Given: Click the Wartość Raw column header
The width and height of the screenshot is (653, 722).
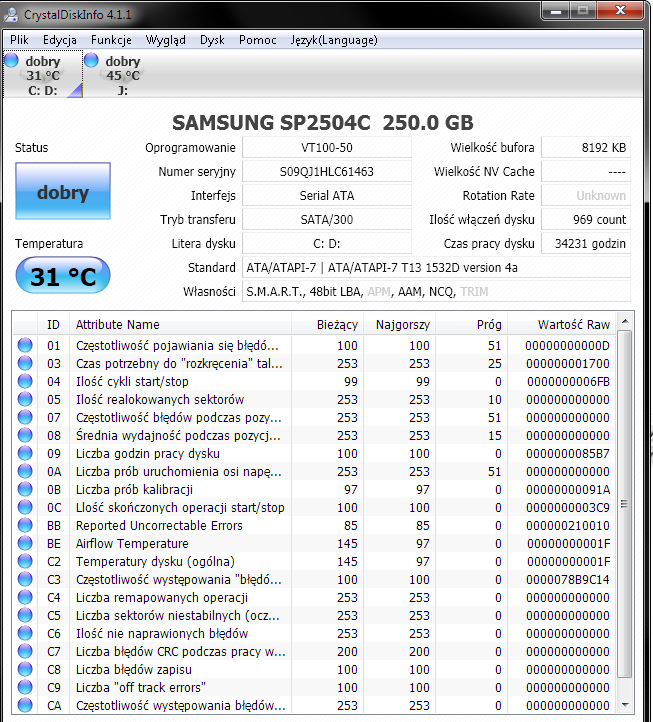Looking at the screenshot, I should (x=562, y=325).
